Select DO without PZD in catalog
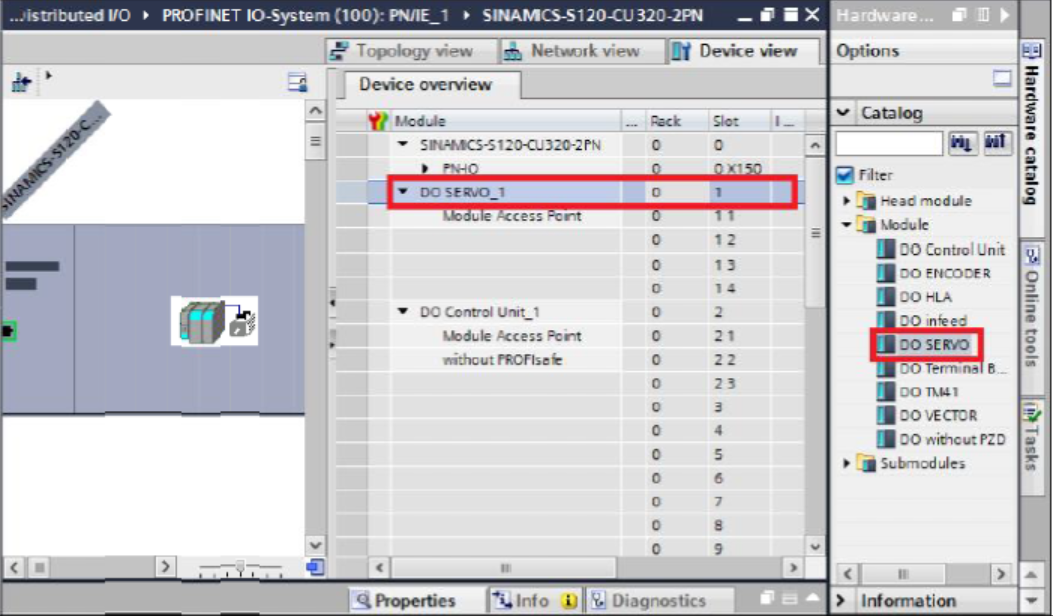Screen dimensions: 1053x616 (952, 439)
